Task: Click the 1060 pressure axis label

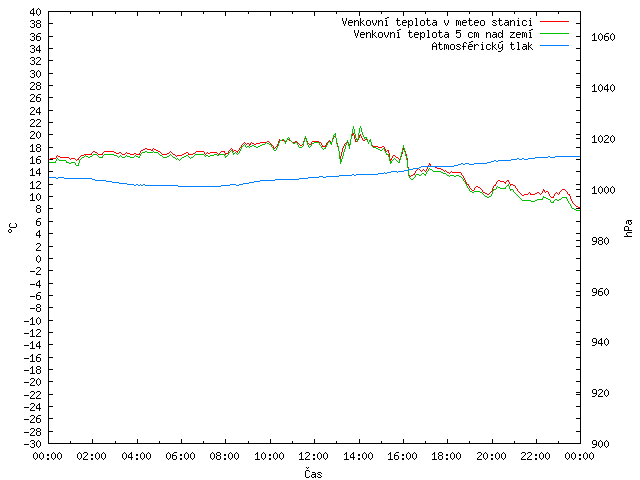Action: pos(603,38)
